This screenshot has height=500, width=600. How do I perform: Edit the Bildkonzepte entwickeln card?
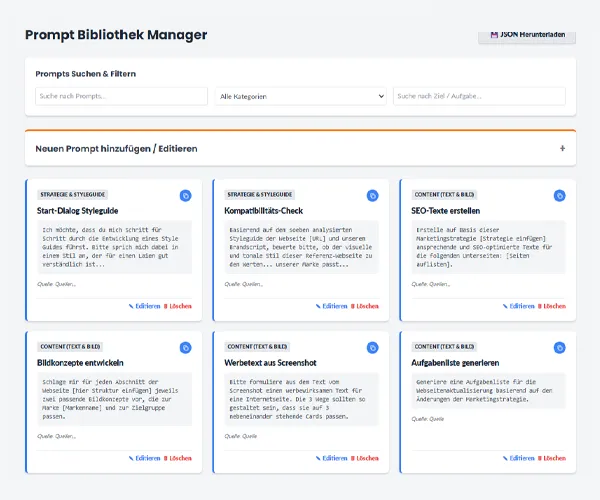[145, 458]
